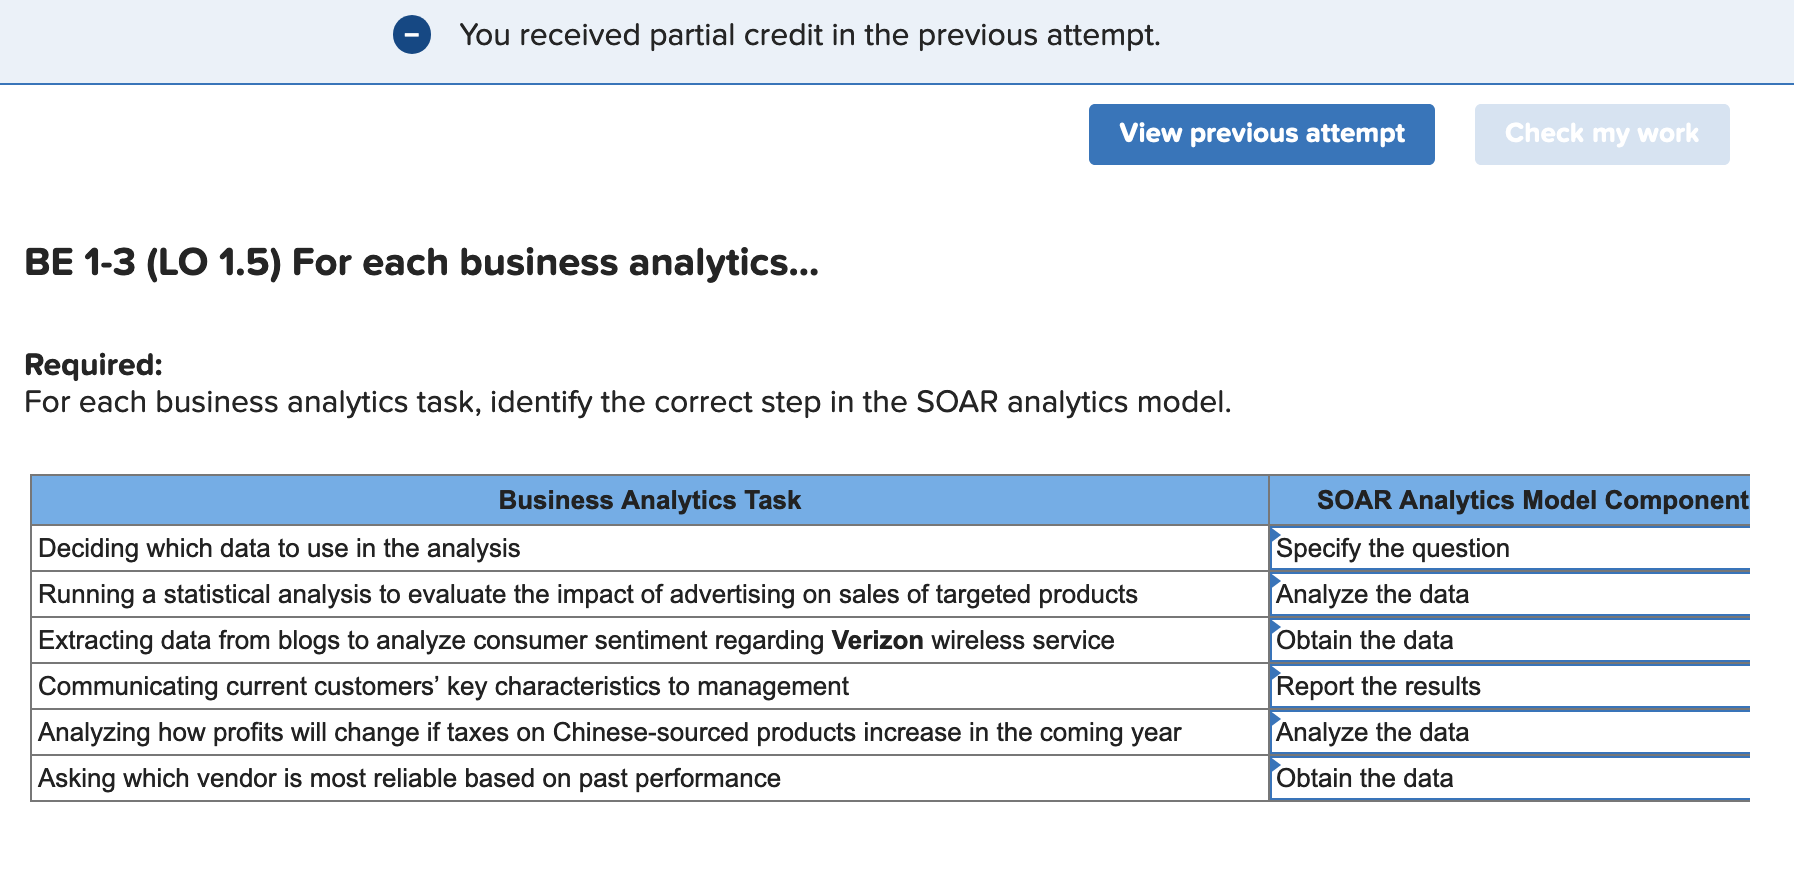Viewport: 1794px width, 886px height.
Task: Click the "You received partial credit" message text
Action: pyautogui.click(x=810, y=35)
